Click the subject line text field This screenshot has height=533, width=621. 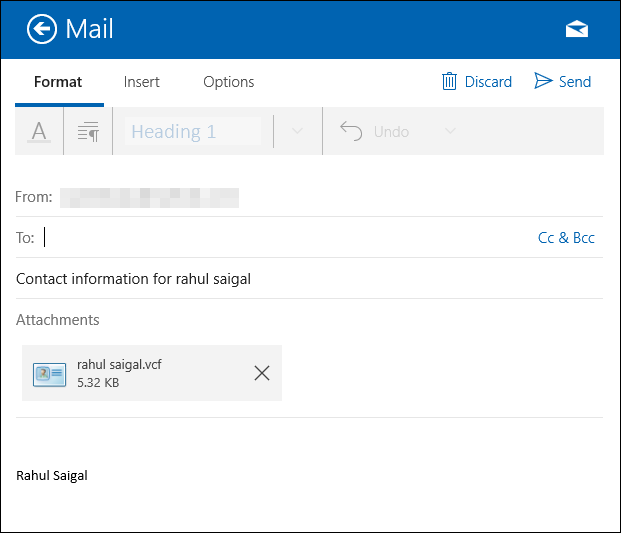pos(300,279)
